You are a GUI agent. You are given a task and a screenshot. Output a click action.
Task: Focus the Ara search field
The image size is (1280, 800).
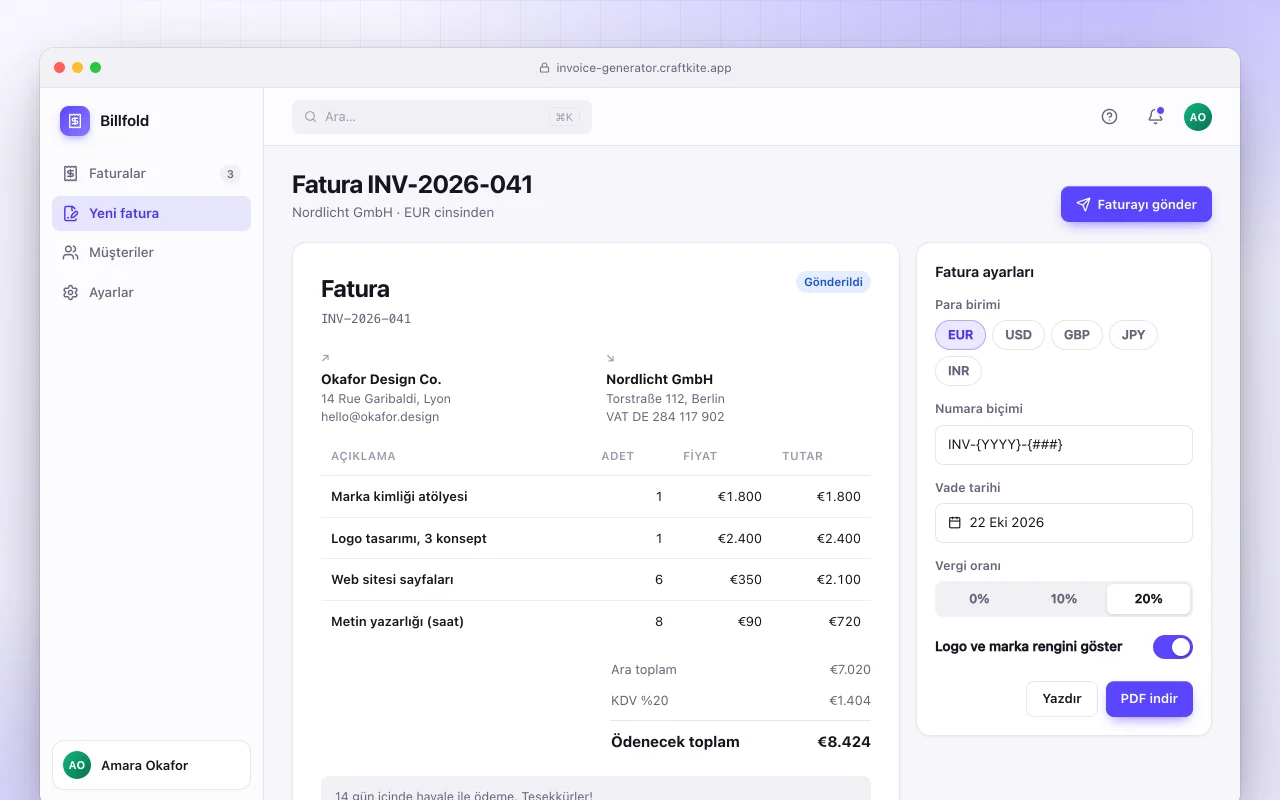pos(442,117)
